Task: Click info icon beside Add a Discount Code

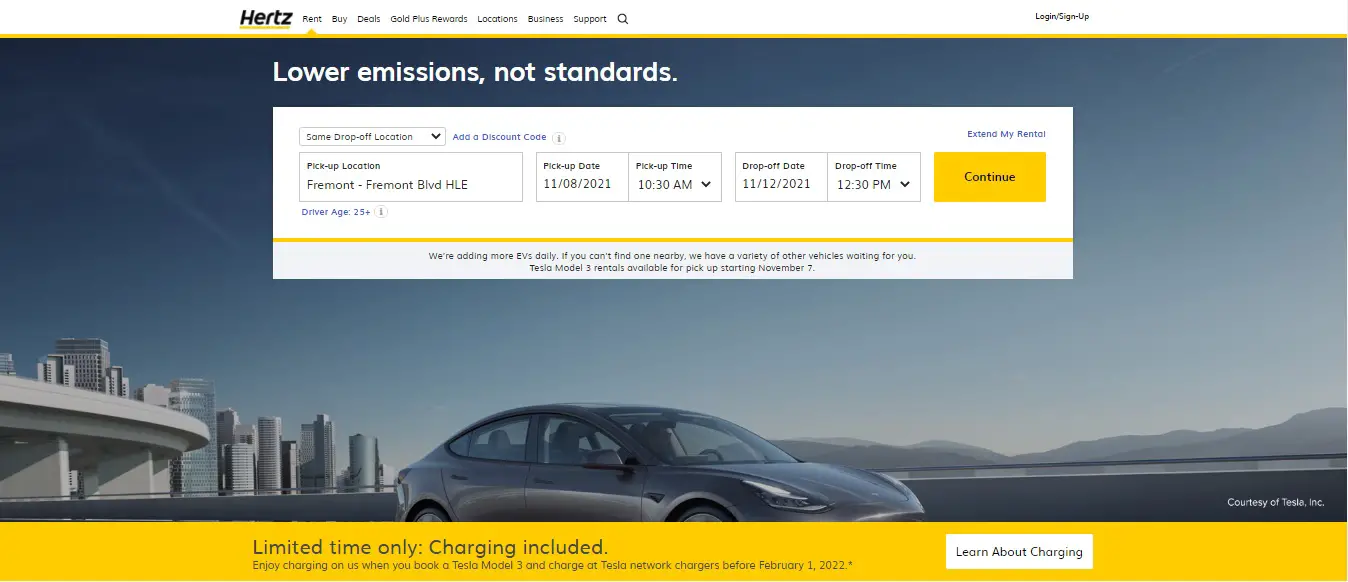Action: 559,138
